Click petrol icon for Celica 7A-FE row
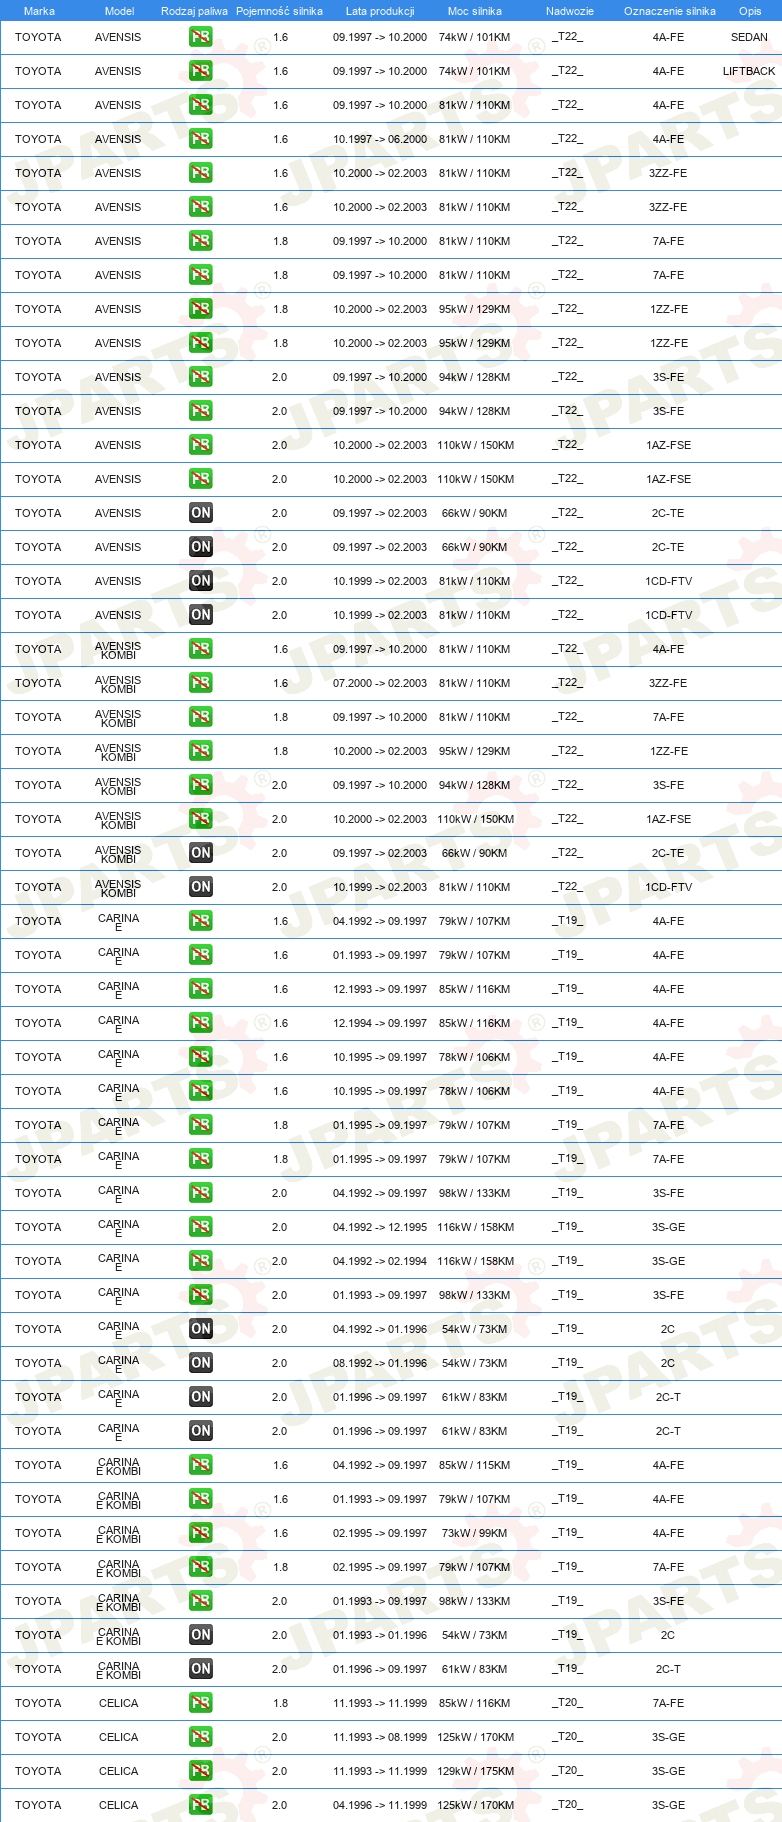This screenshot has width=782, height=1822. tap(201, 1703)
